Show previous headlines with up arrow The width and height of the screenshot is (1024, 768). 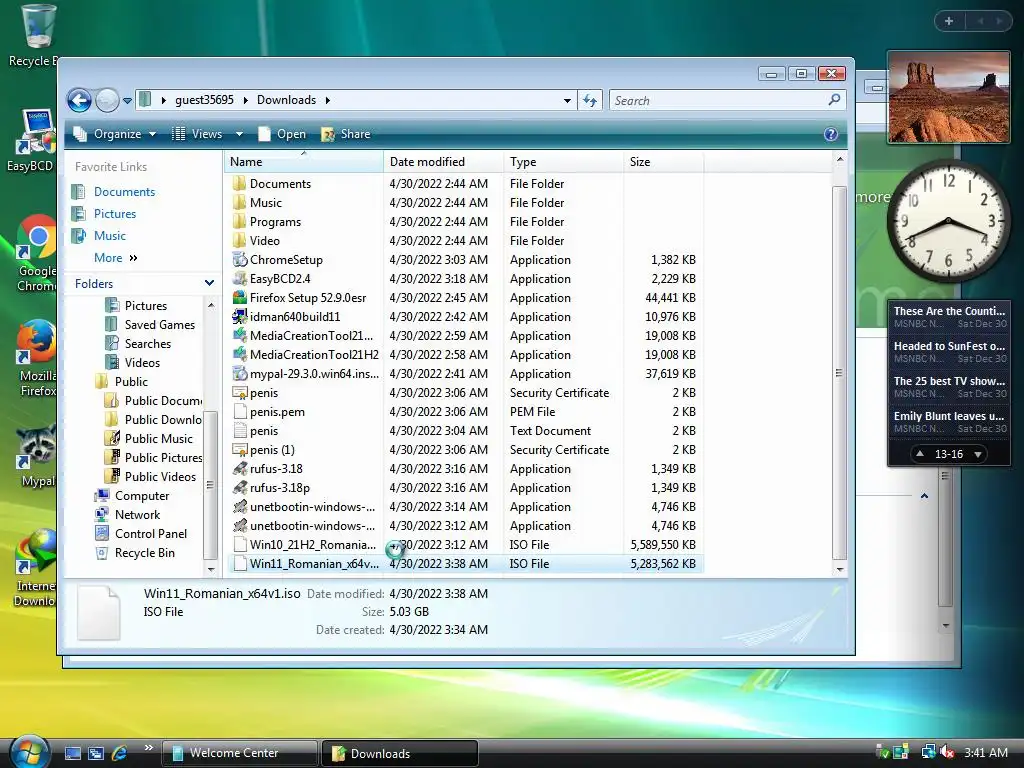tap(920, 454)
